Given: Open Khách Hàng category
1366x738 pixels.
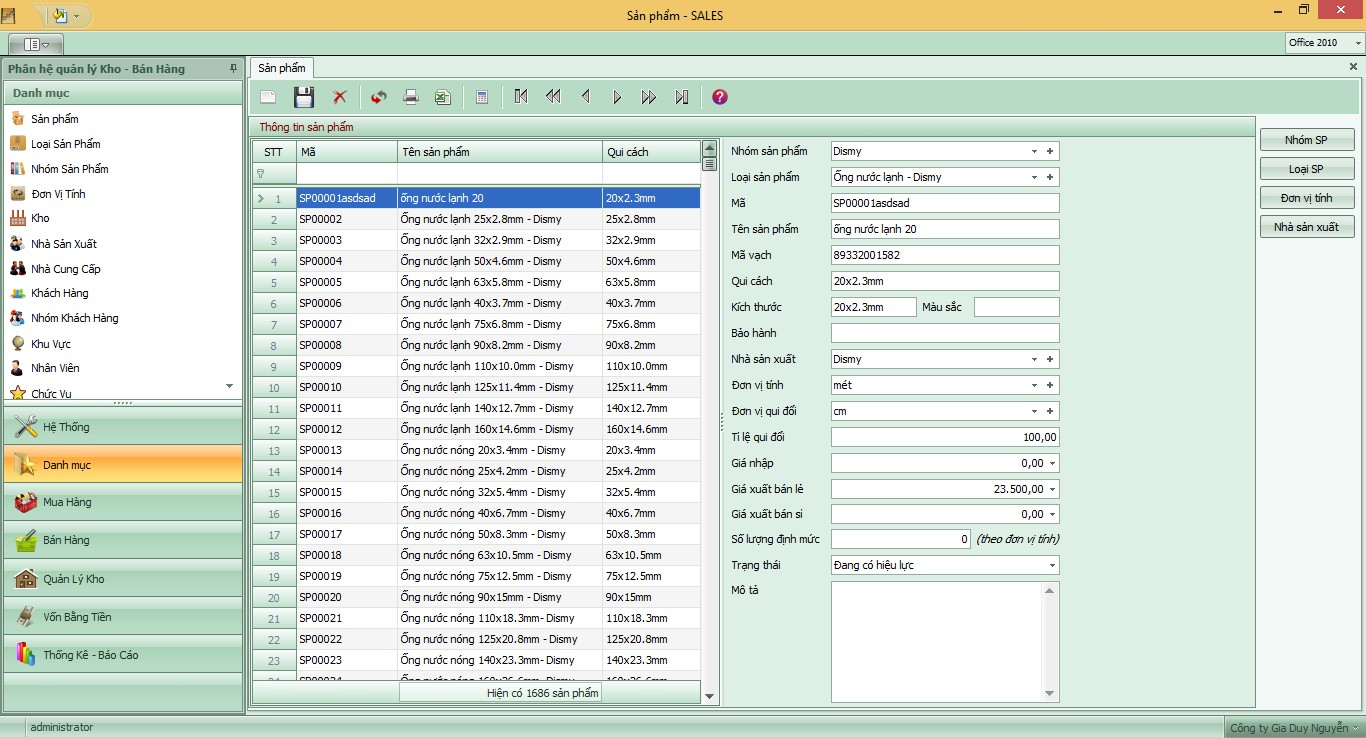Looking at the screenshot, I should pos(59,293).
